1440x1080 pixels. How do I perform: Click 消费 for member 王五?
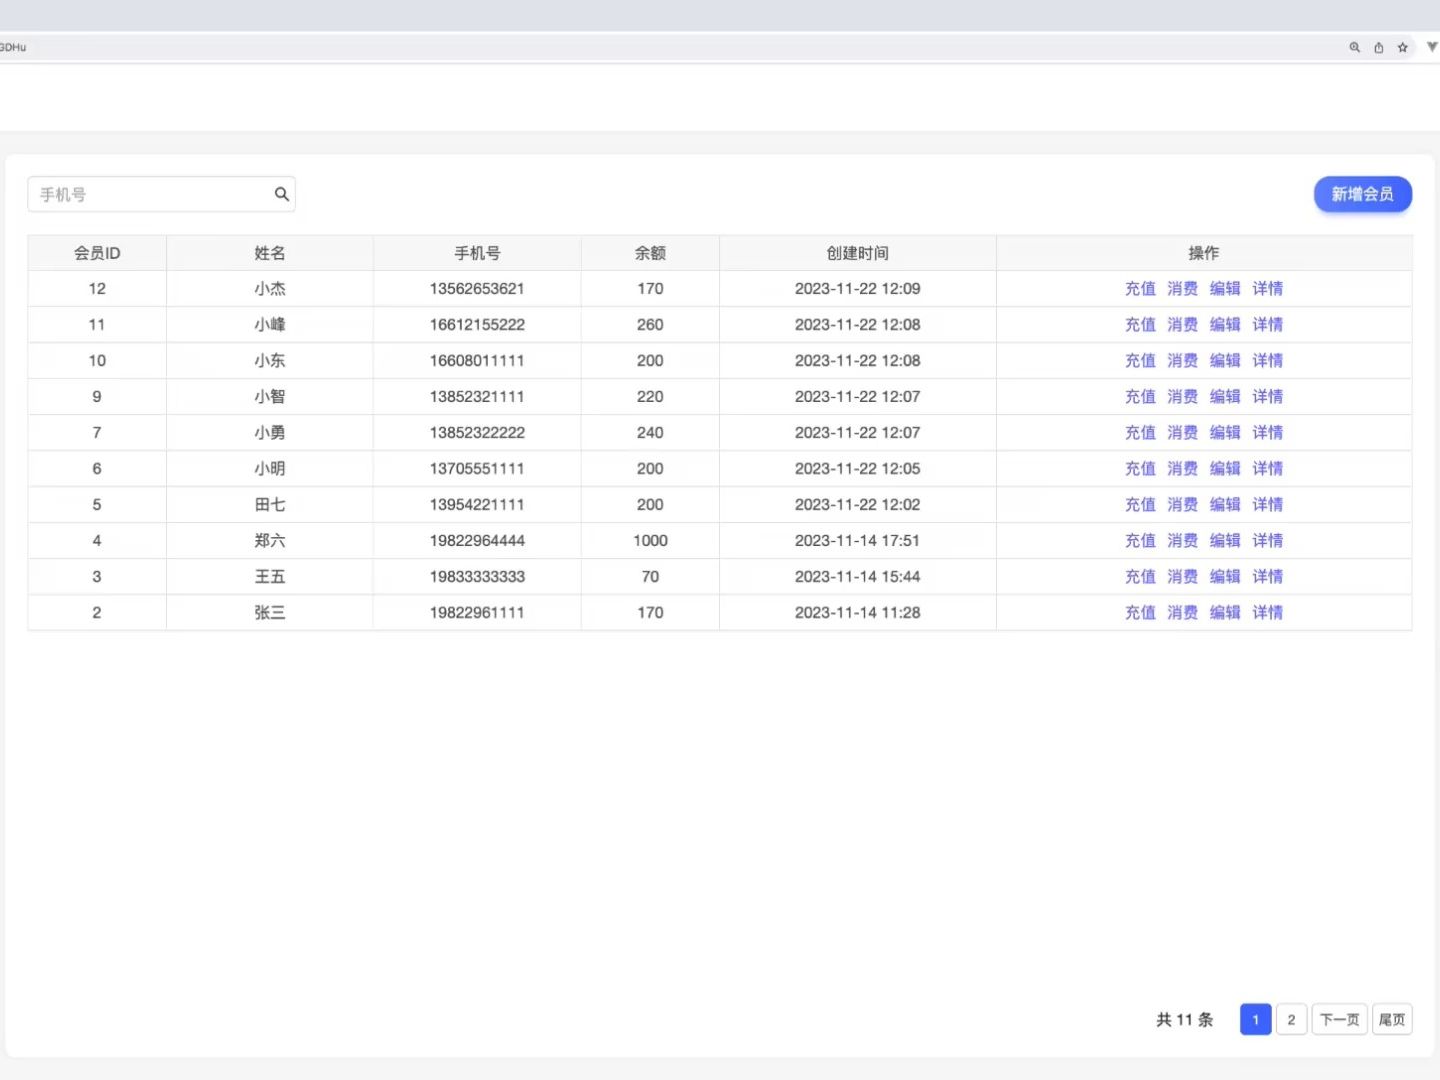(x=1182, y=576)
